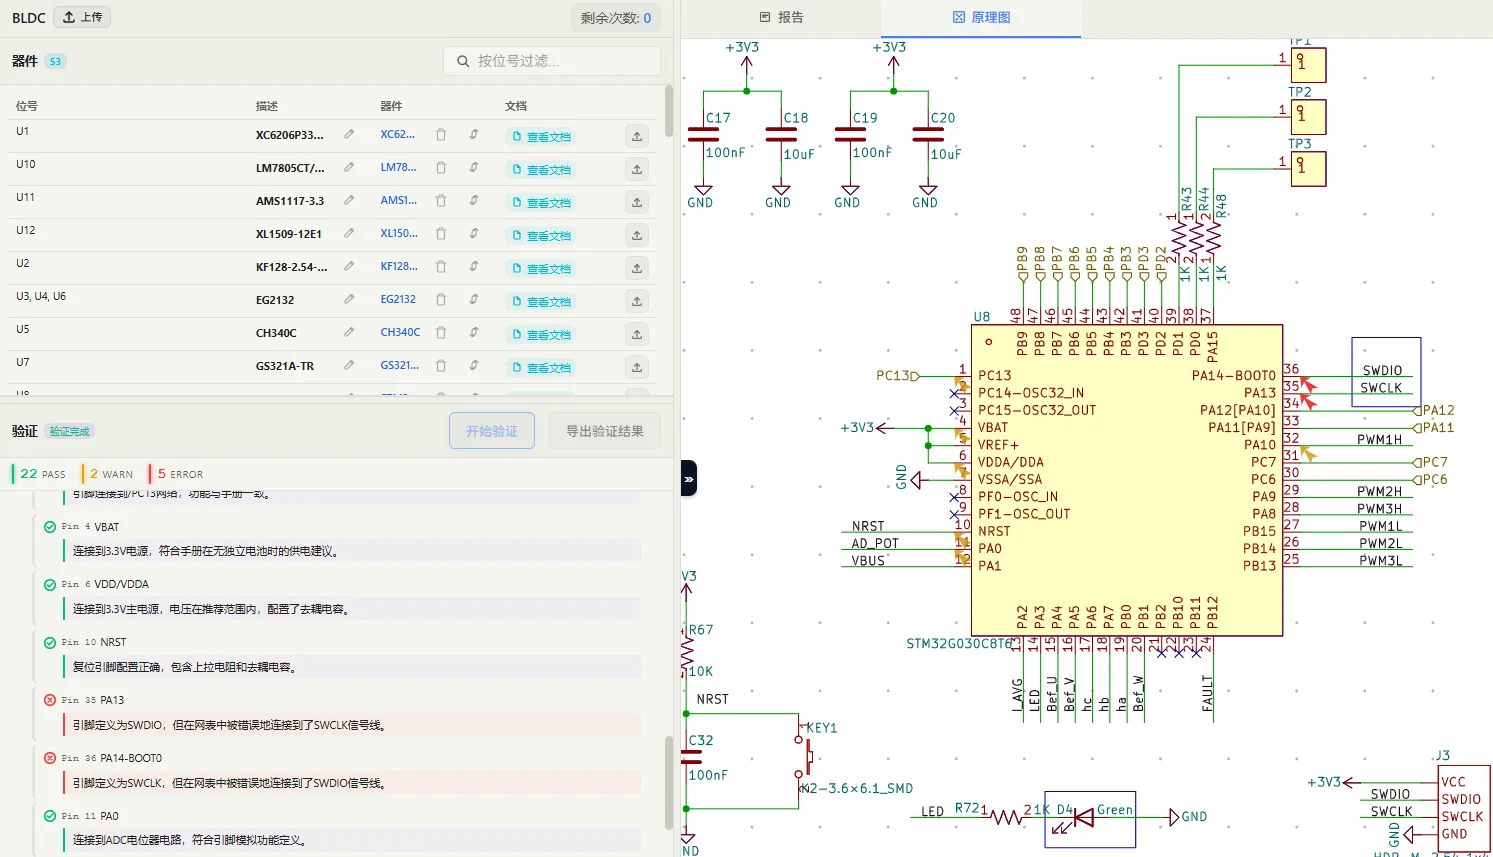Click the upload icon on the U2 KF128 row
This screenshot has height=857, width=1493.
[637, 267]
